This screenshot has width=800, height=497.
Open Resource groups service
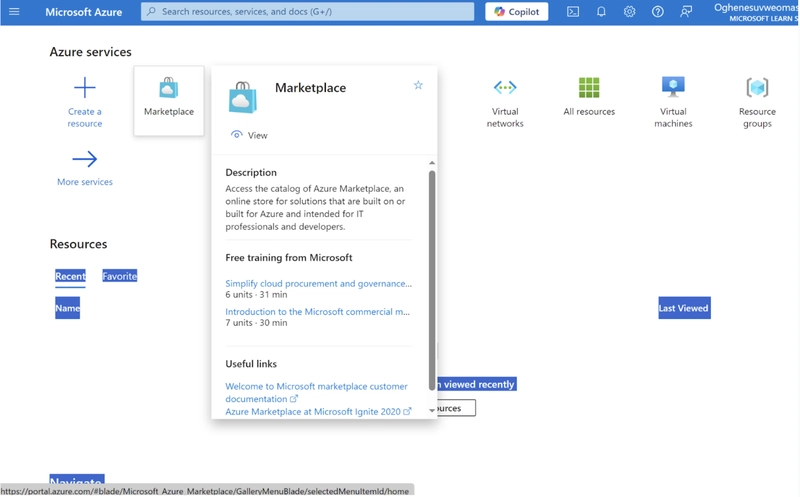point(757,102)
